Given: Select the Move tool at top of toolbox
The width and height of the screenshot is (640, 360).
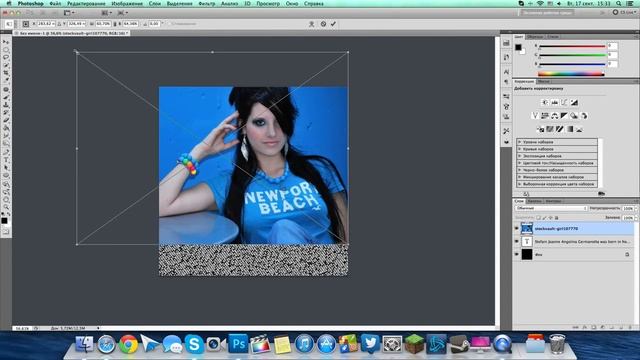Looking at the screenshot, I should (6, 42).
